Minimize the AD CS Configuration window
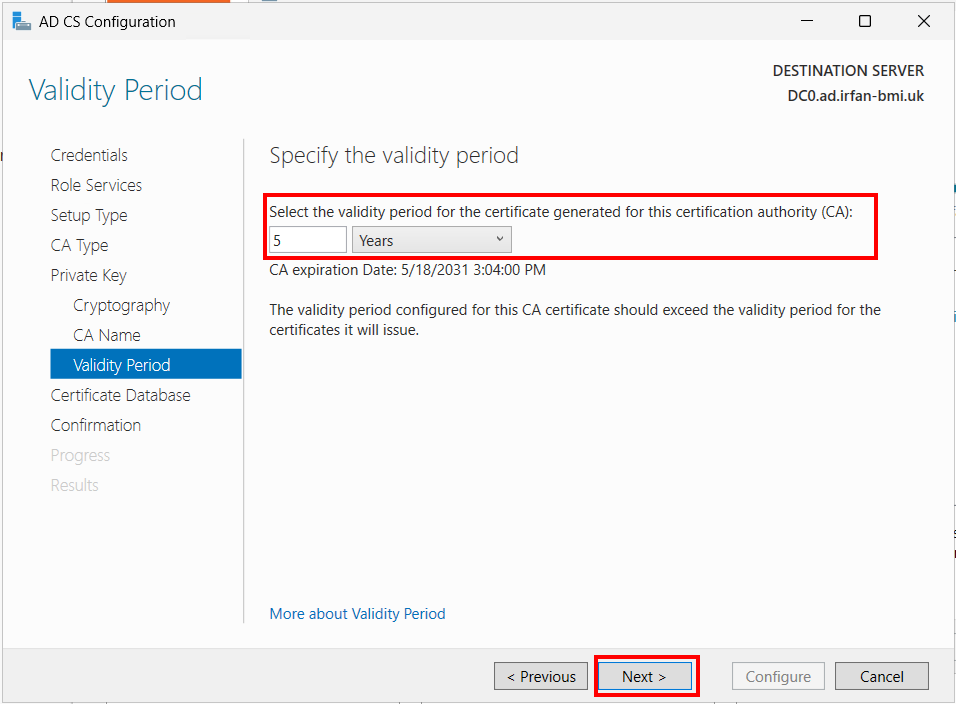Screen dimensions: 956x704 point(807,21)
